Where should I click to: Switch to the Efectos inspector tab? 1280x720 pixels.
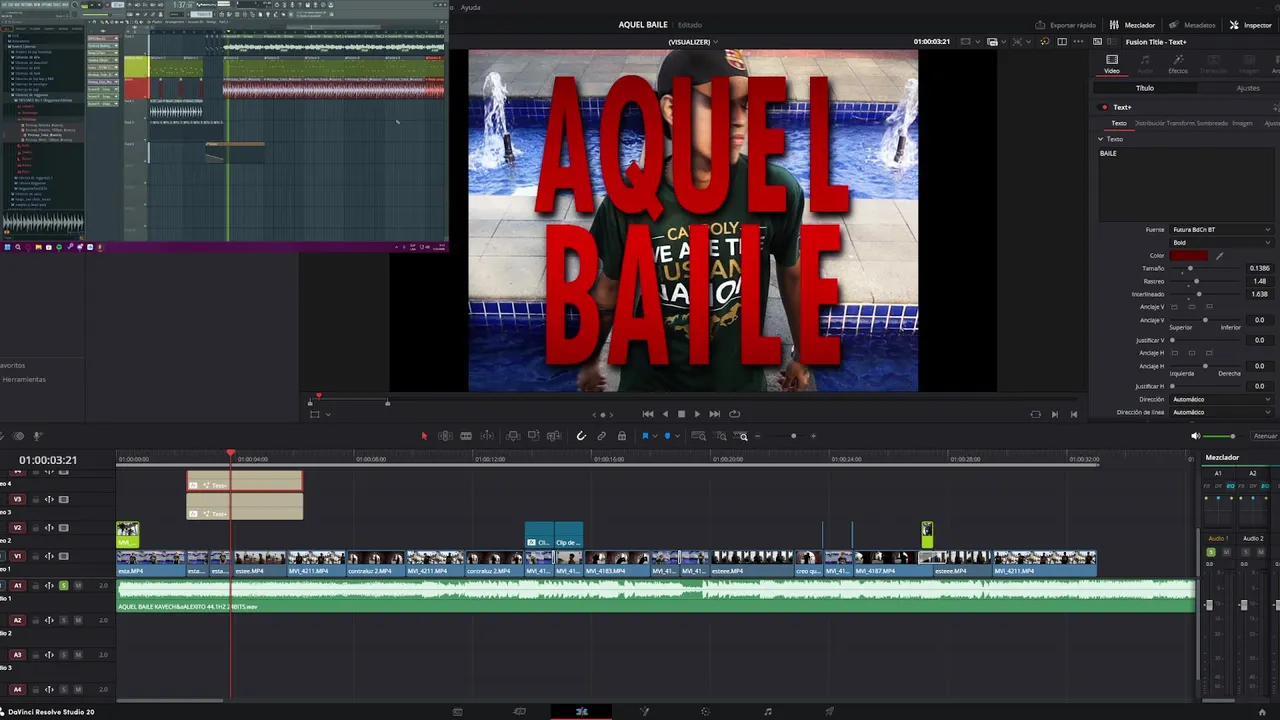(x=1178, y=64)
